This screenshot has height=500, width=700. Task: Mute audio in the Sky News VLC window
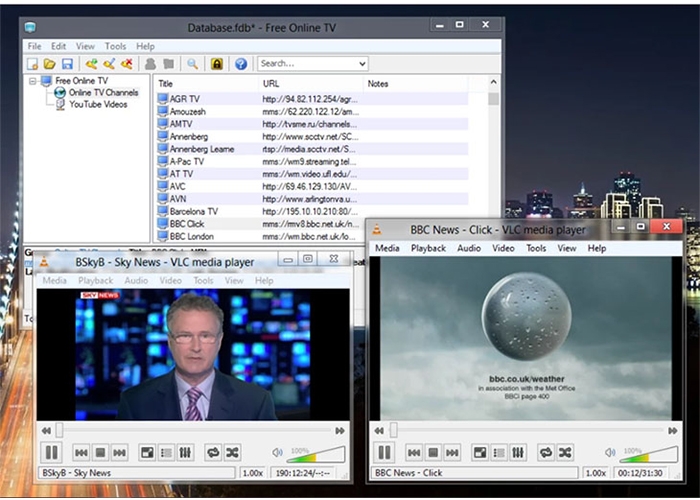277,453
